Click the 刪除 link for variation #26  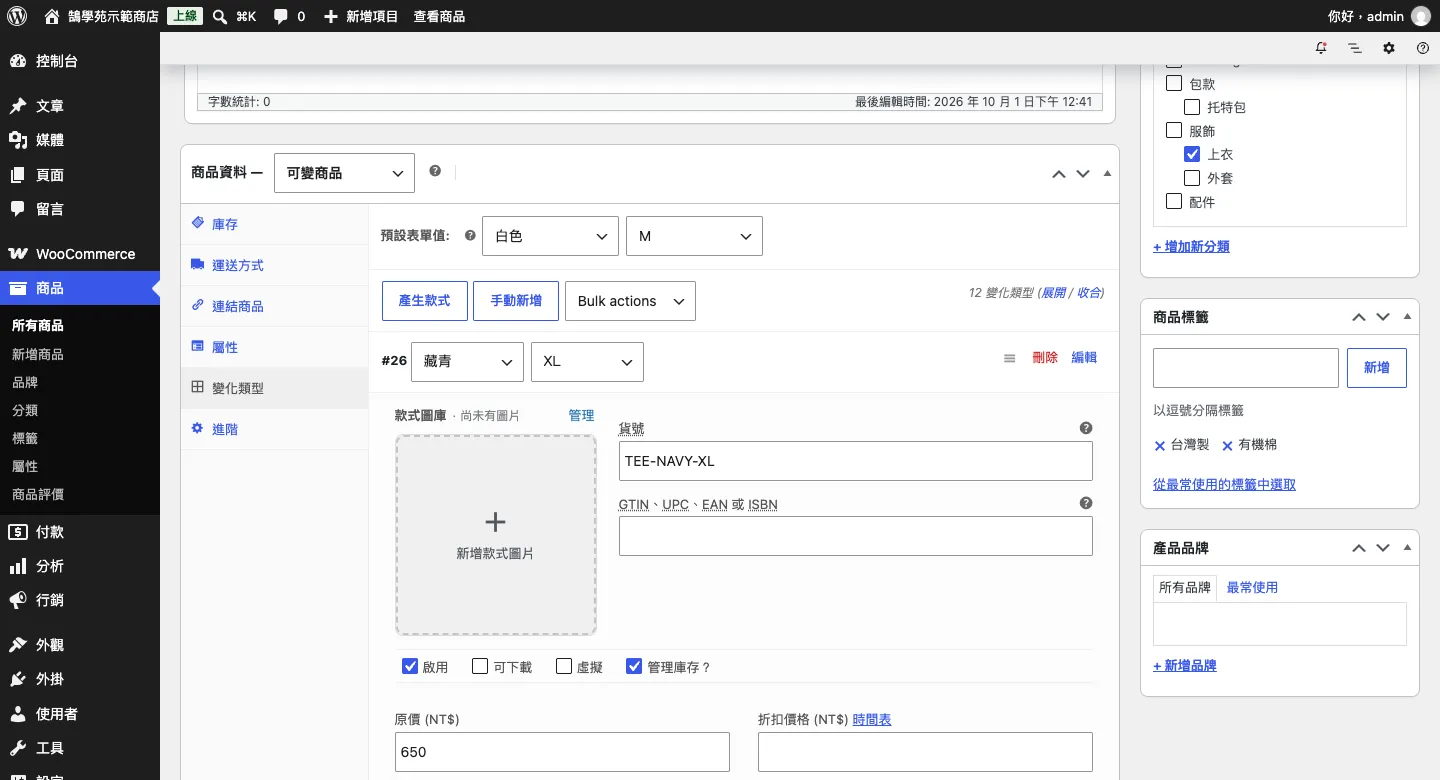coord(1045,357)
